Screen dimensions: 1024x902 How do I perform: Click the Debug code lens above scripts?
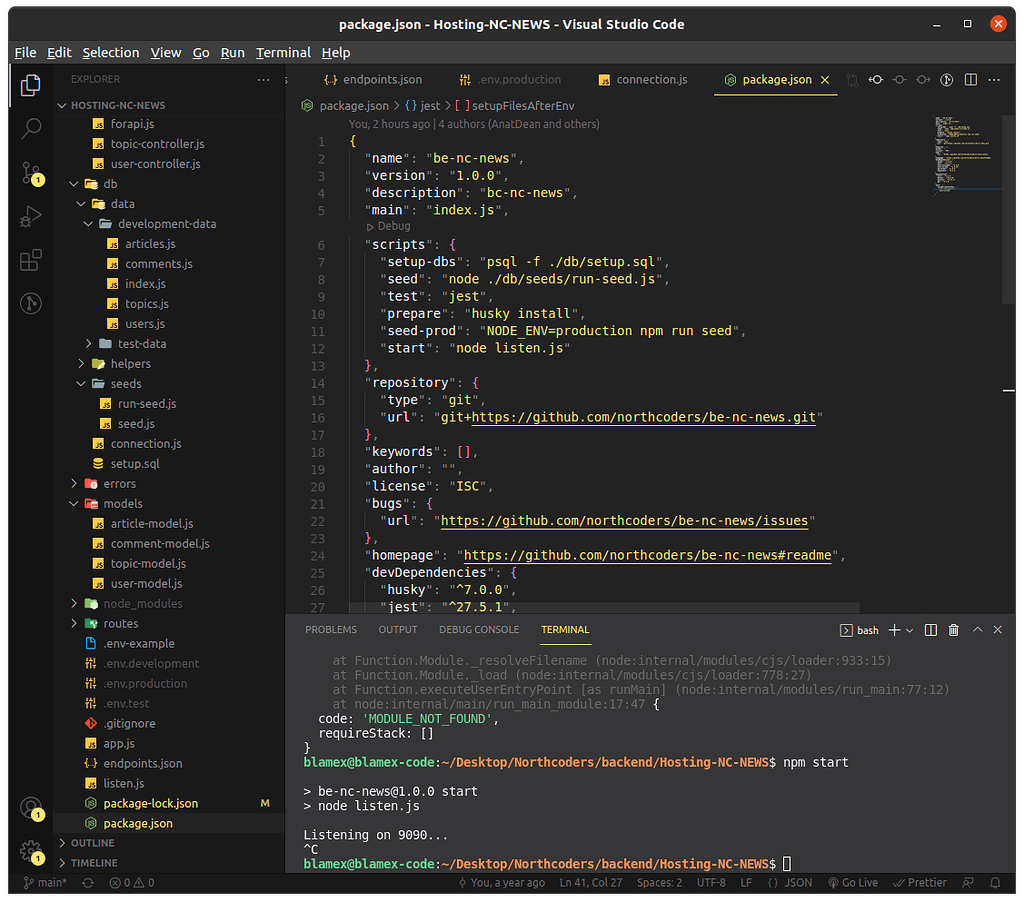pyautogui.click(x=393, y=227)
